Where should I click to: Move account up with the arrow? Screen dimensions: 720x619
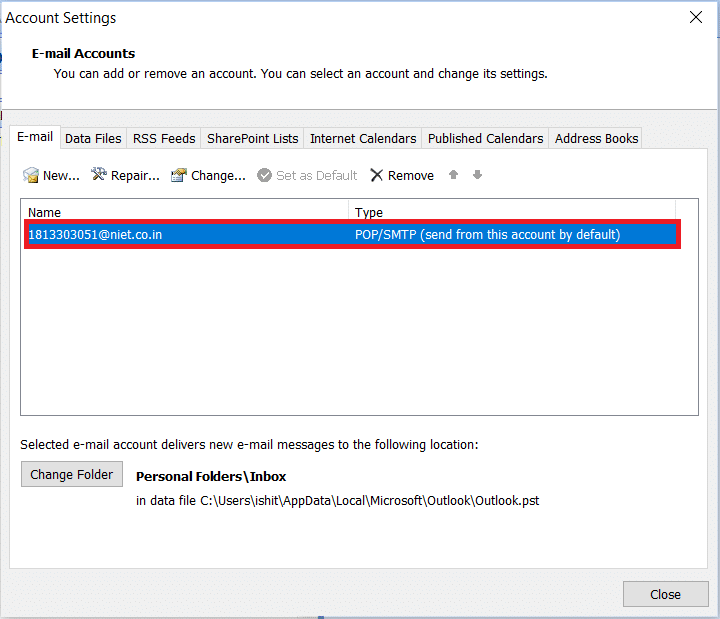pos(453,174)
